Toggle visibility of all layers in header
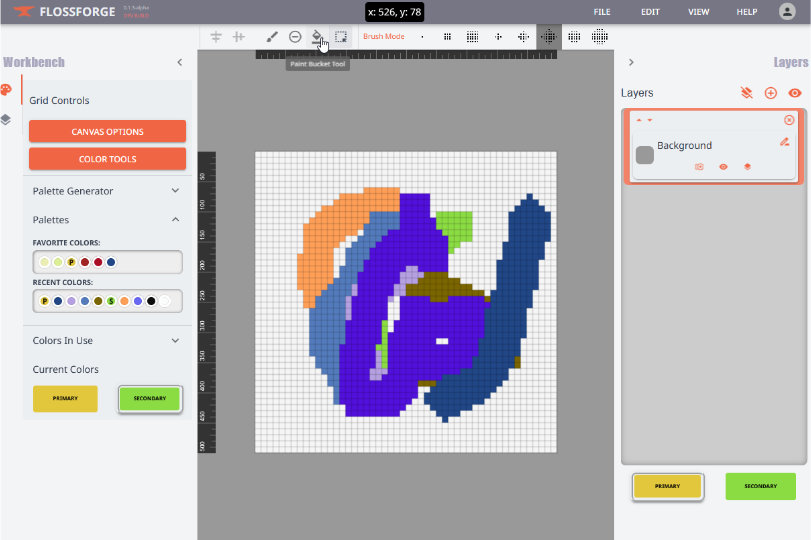 click(x=795, y=93)
